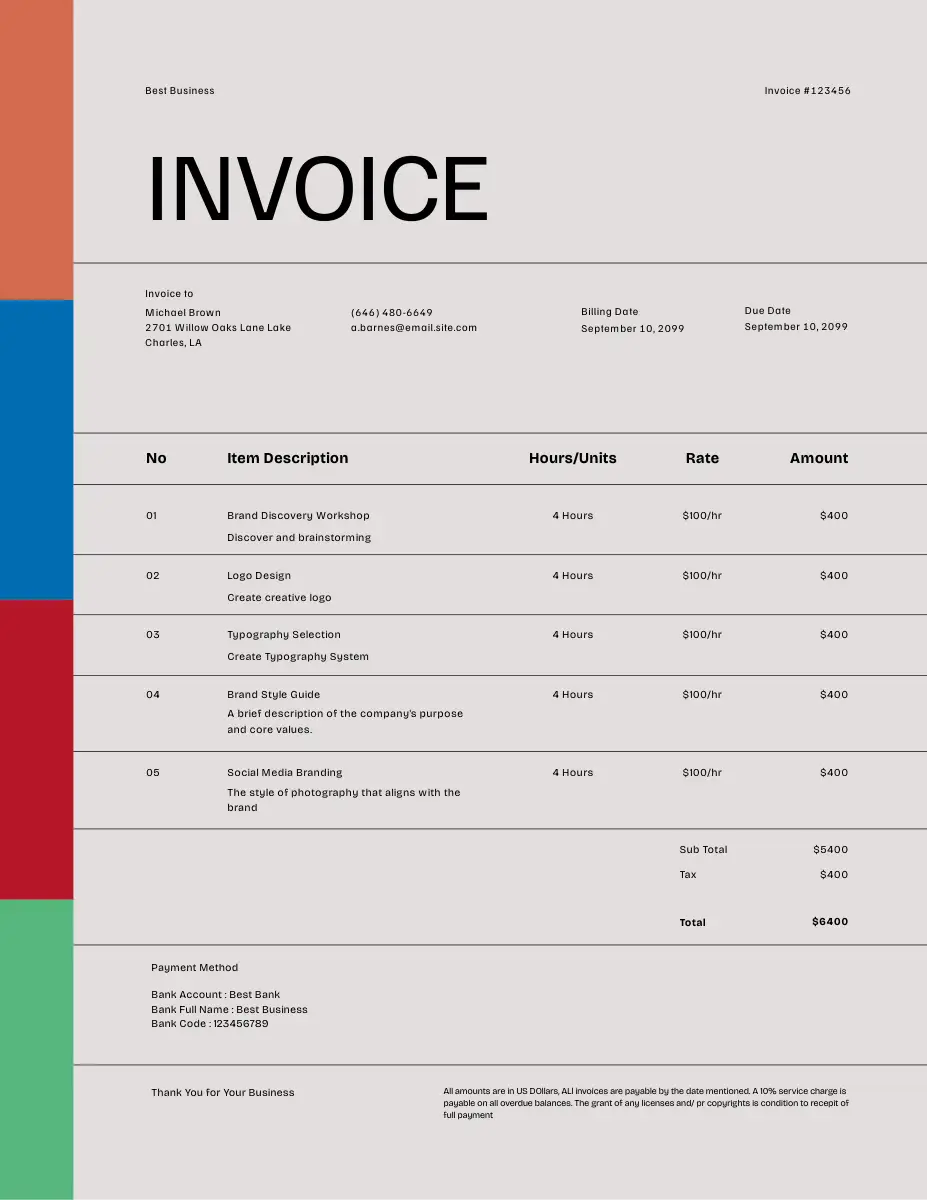The width and height of the screenshot is (927, 1200).
Task: Click the green color block in sidebar
Action: (x=36, y=1049)
